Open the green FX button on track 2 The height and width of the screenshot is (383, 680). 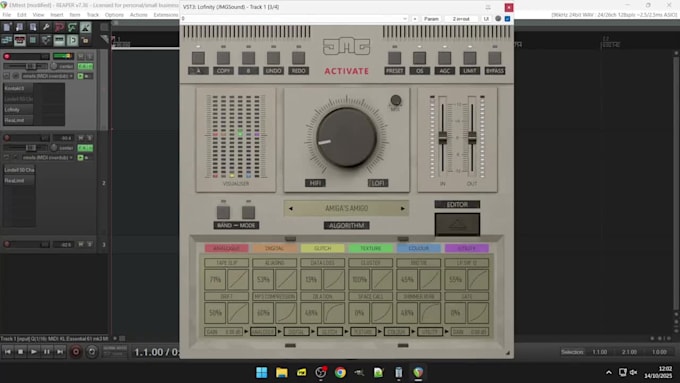[85, 148]
